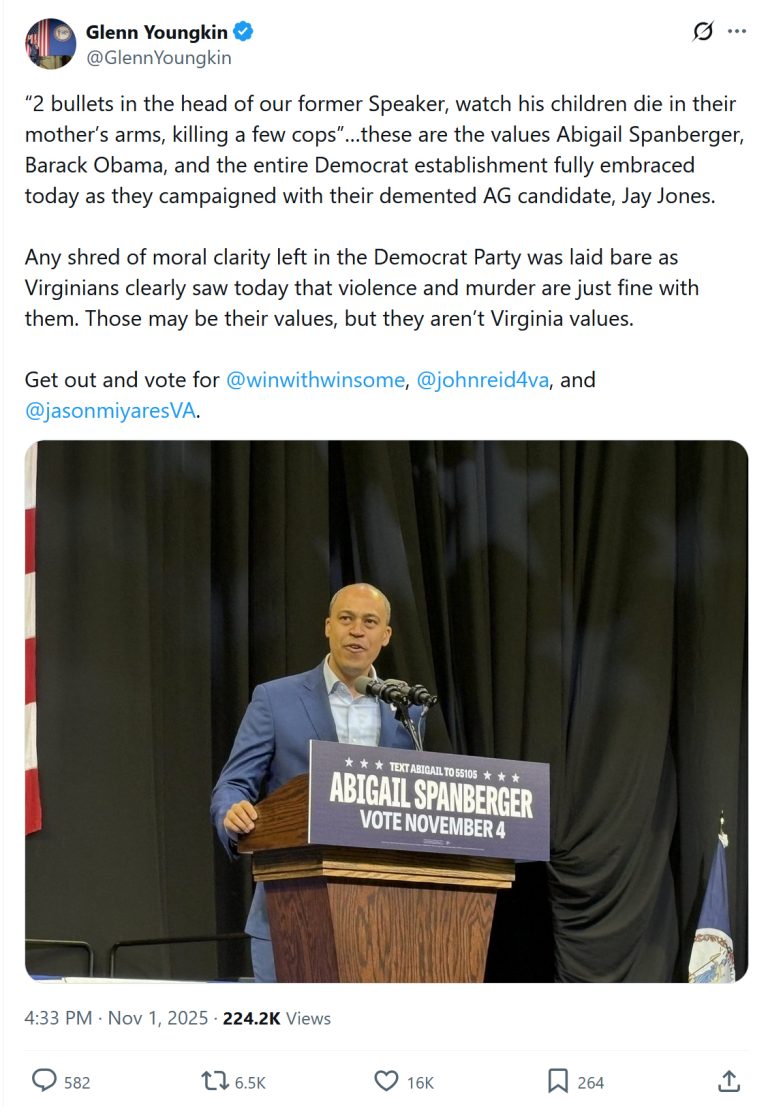Open the three-dot more options menu
The width and height of the screenshot is (768, 1107).
tap(737, 32)
